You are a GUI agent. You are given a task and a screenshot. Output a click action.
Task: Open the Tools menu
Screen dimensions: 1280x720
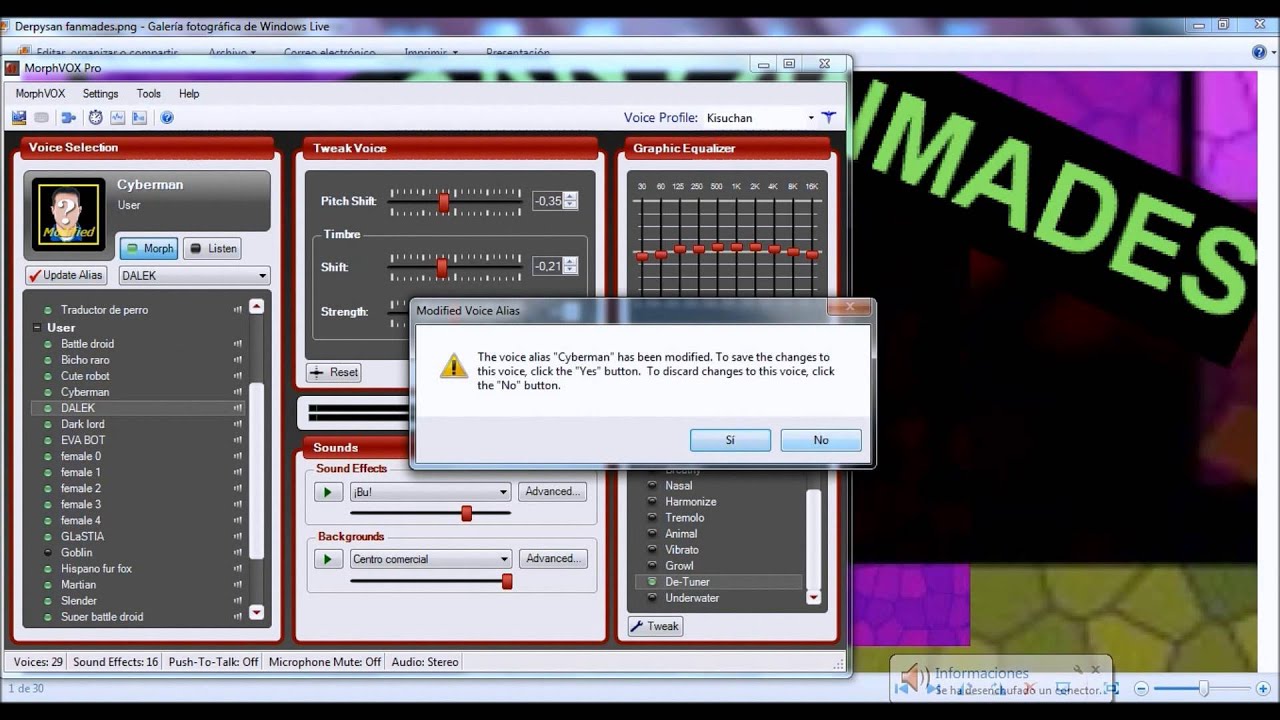coord(148,94)
